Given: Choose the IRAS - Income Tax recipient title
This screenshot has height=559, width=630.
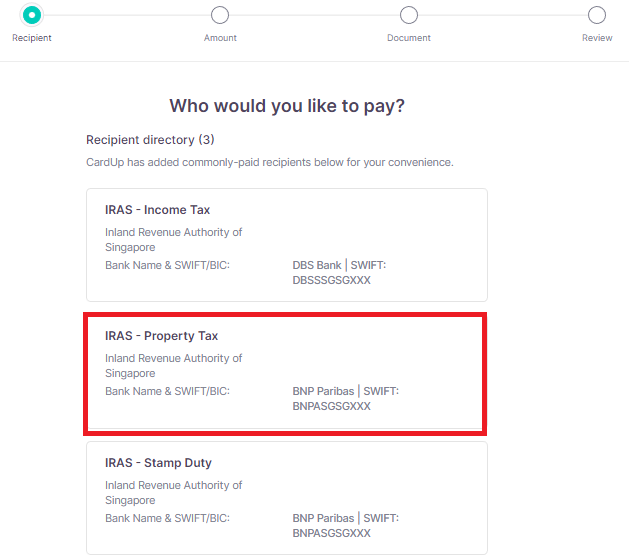Looking at the screenshot, I should tap(157, 210).
